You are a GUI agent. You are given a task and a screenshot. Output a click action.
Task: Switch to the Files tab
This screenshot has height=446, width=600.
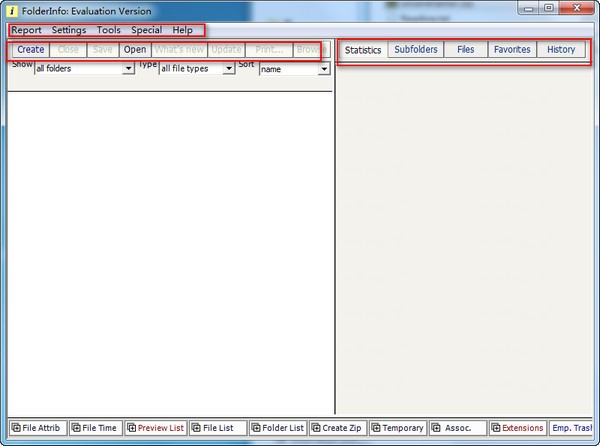point(466,50)
